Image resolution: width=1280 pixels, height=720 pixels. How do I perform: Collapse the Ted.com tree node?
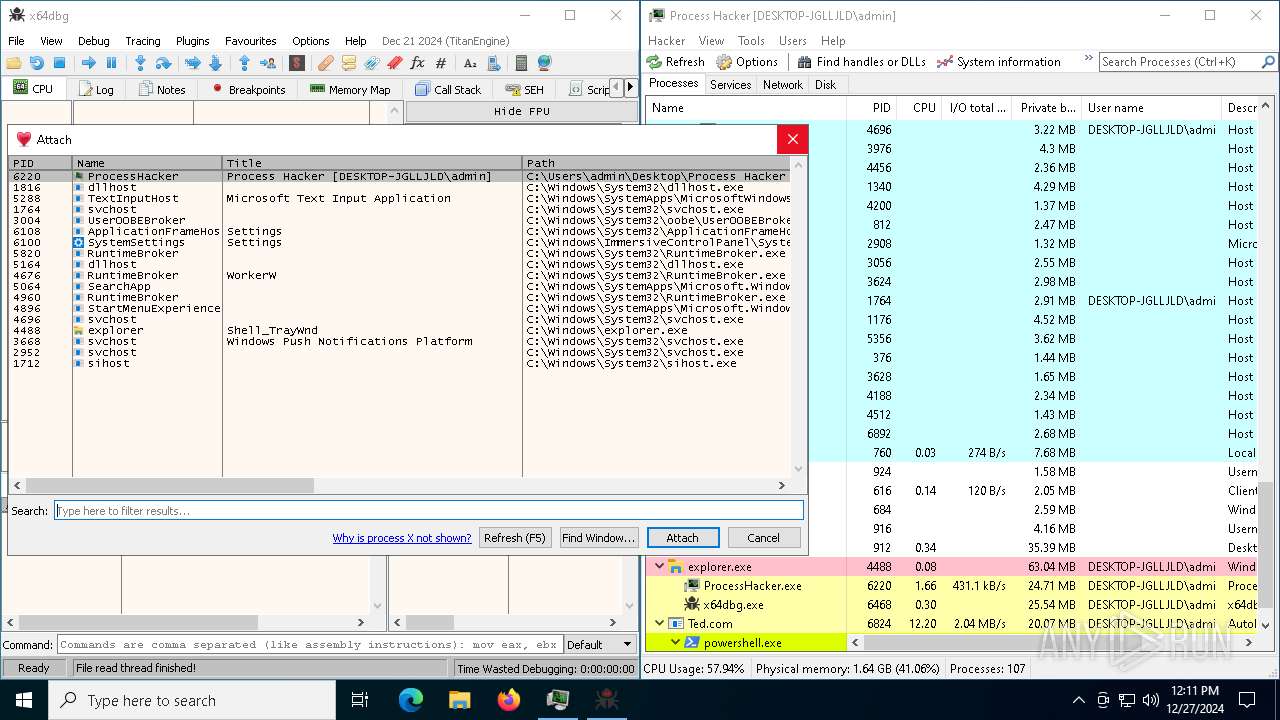[x=659, y=624]
